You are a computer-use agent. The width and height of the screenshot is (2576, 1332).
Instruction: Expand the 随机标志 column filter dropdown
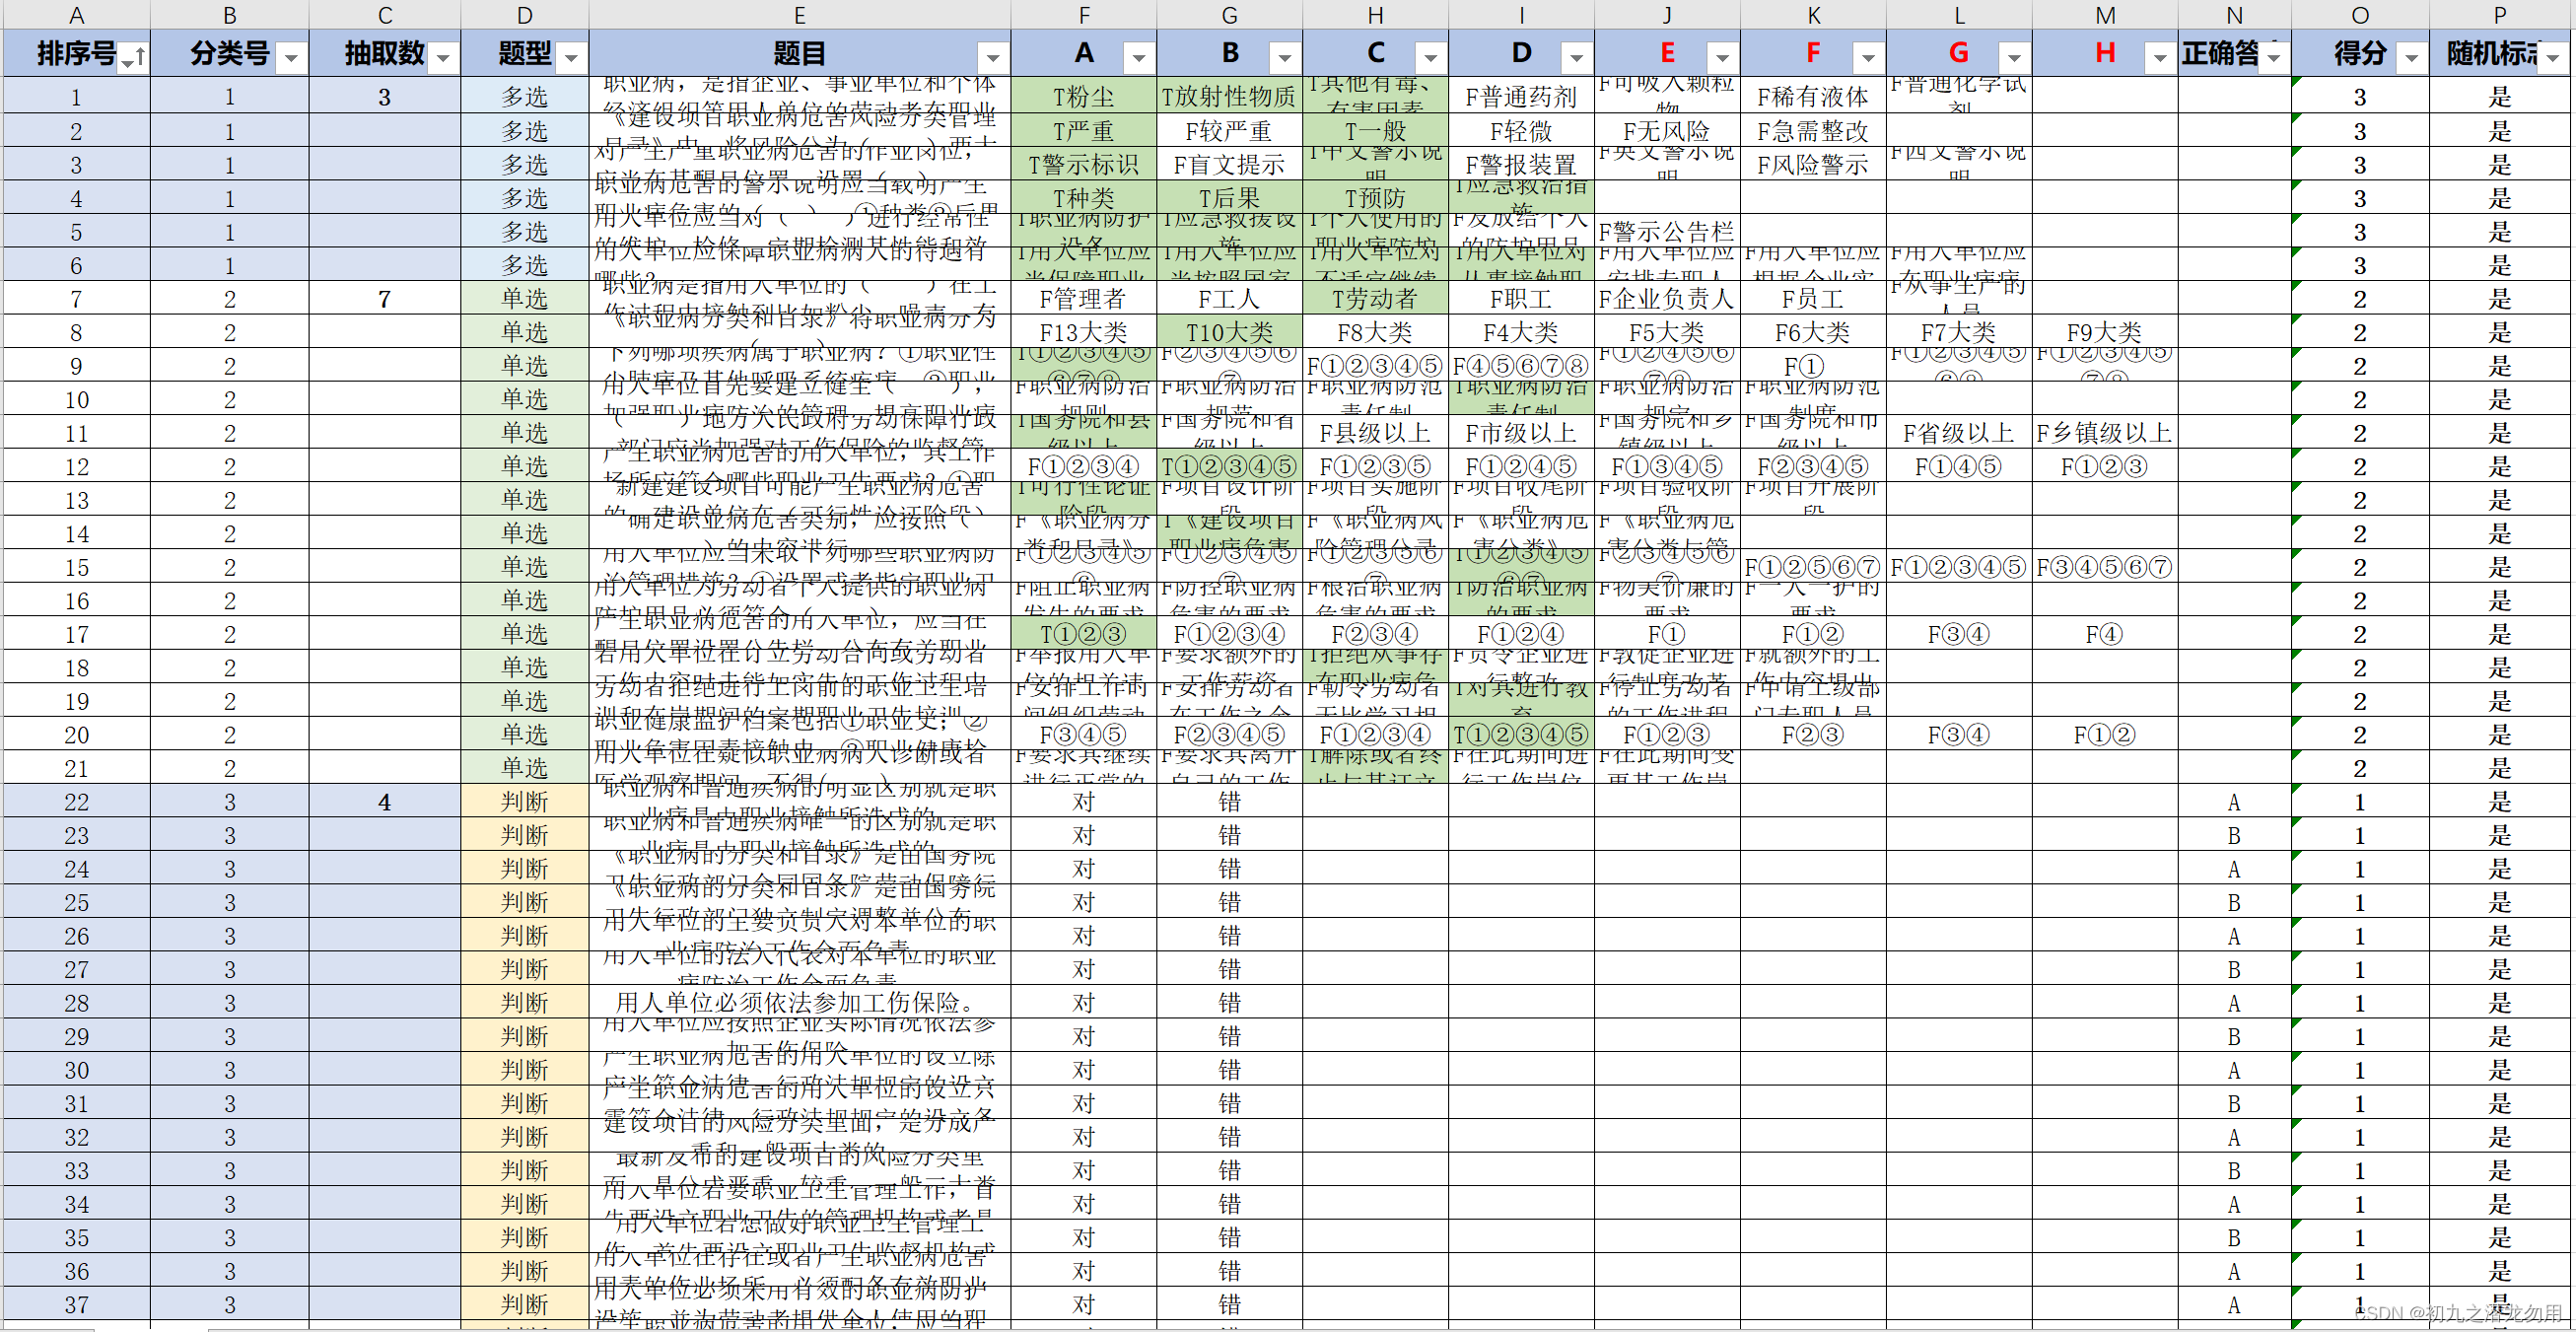click(x=2553, y=58)
